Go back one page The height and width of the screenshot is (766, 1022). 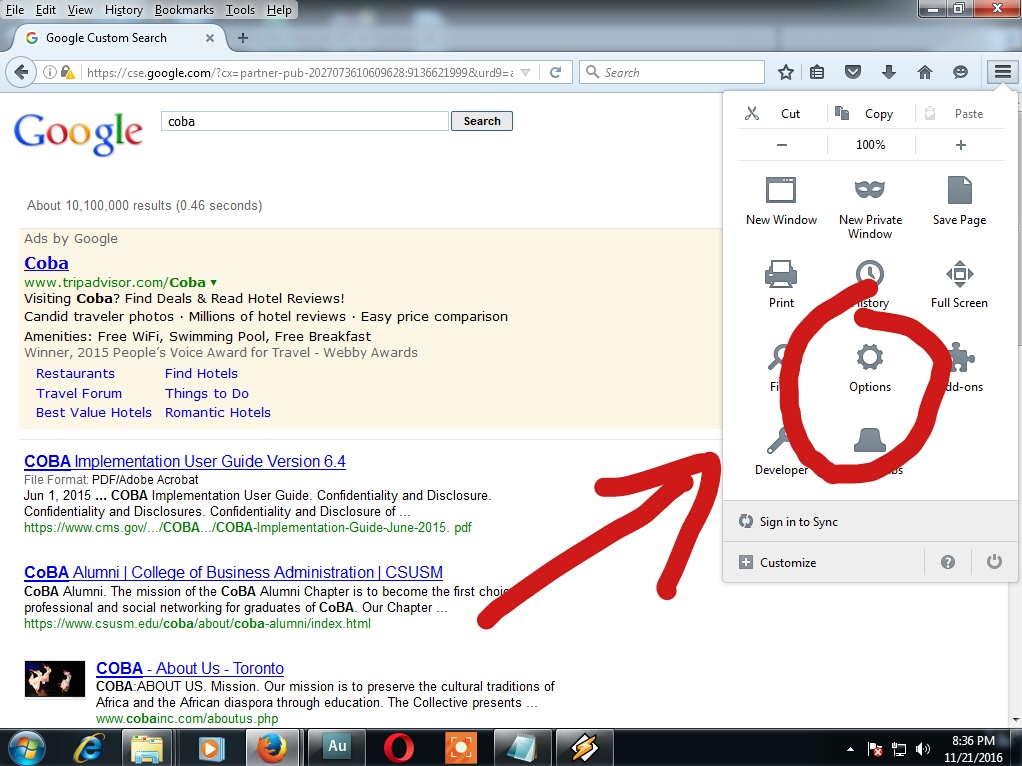(21, 72)
